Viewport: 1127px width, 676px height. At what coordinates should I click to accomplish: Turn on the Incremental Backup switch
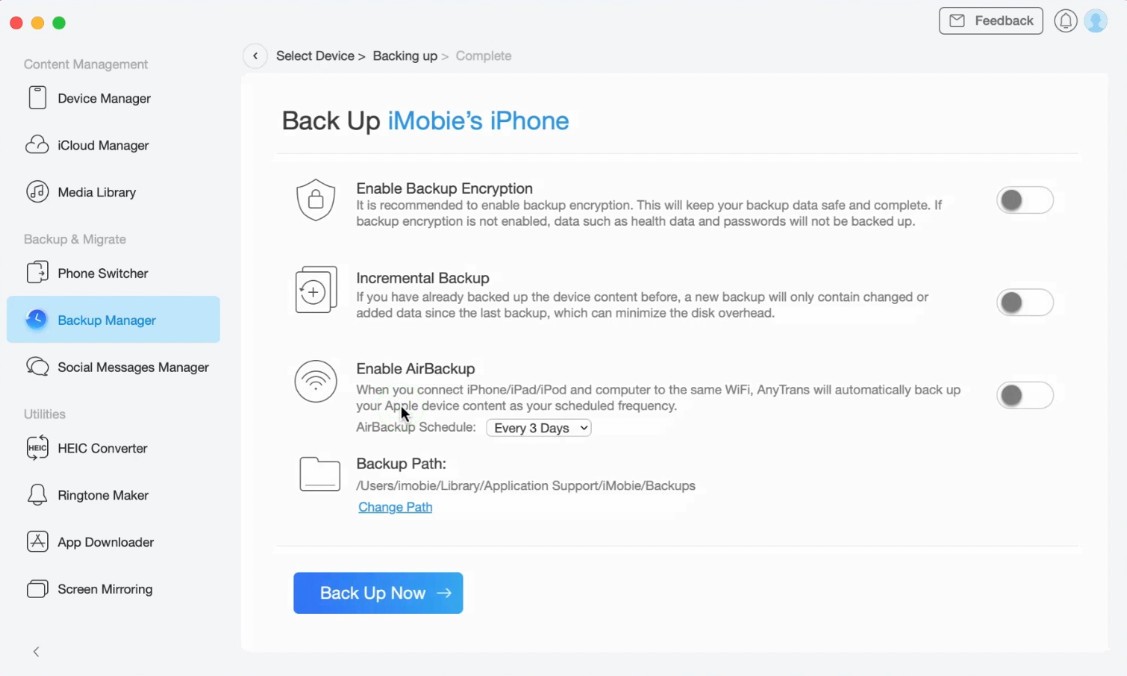click(1025, 302)
